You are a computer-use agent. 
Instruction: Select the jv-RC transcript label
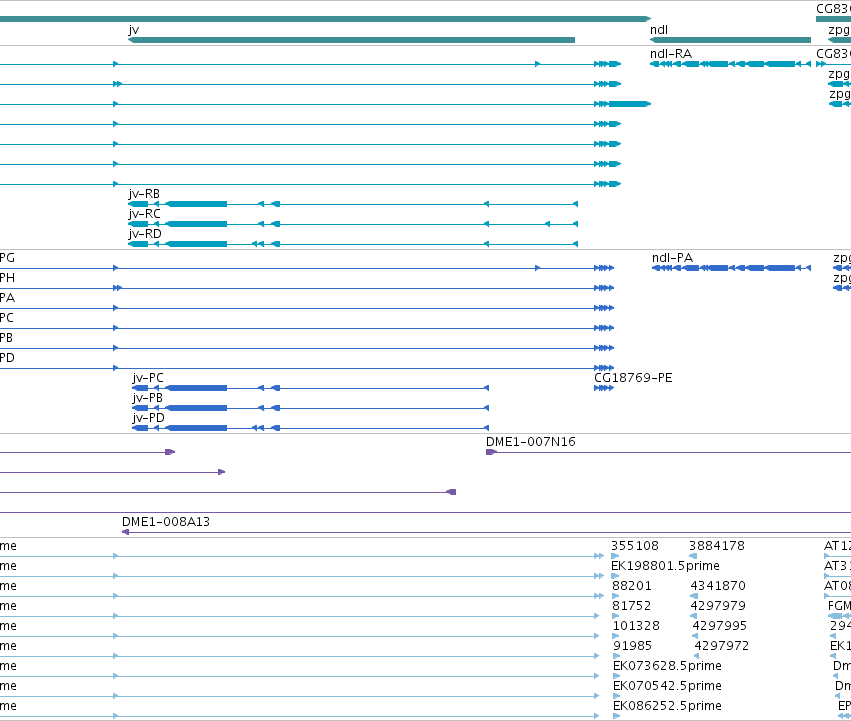click(x=144, y=214)
